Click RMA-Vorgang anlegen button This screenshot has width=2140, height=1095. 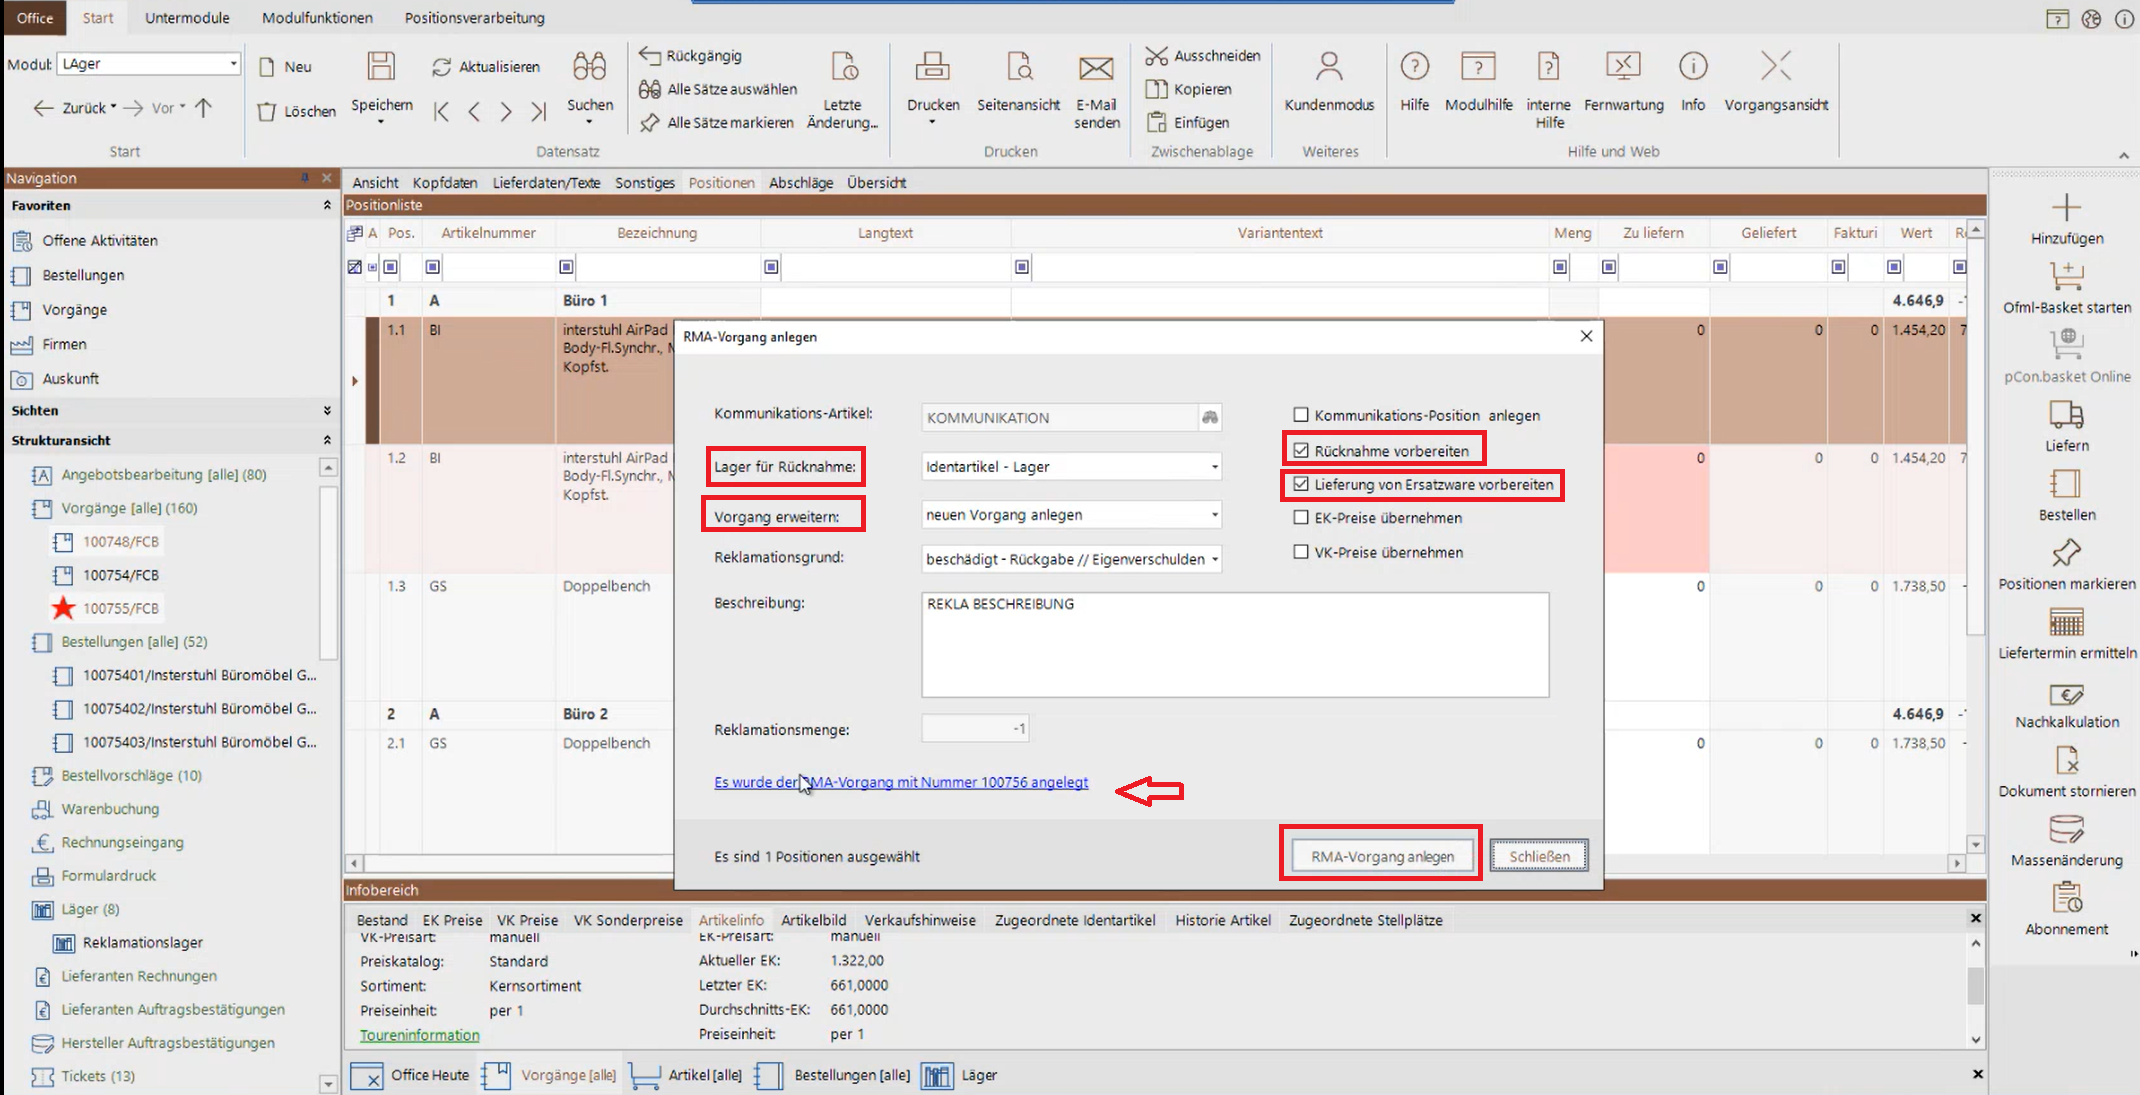1382,856
